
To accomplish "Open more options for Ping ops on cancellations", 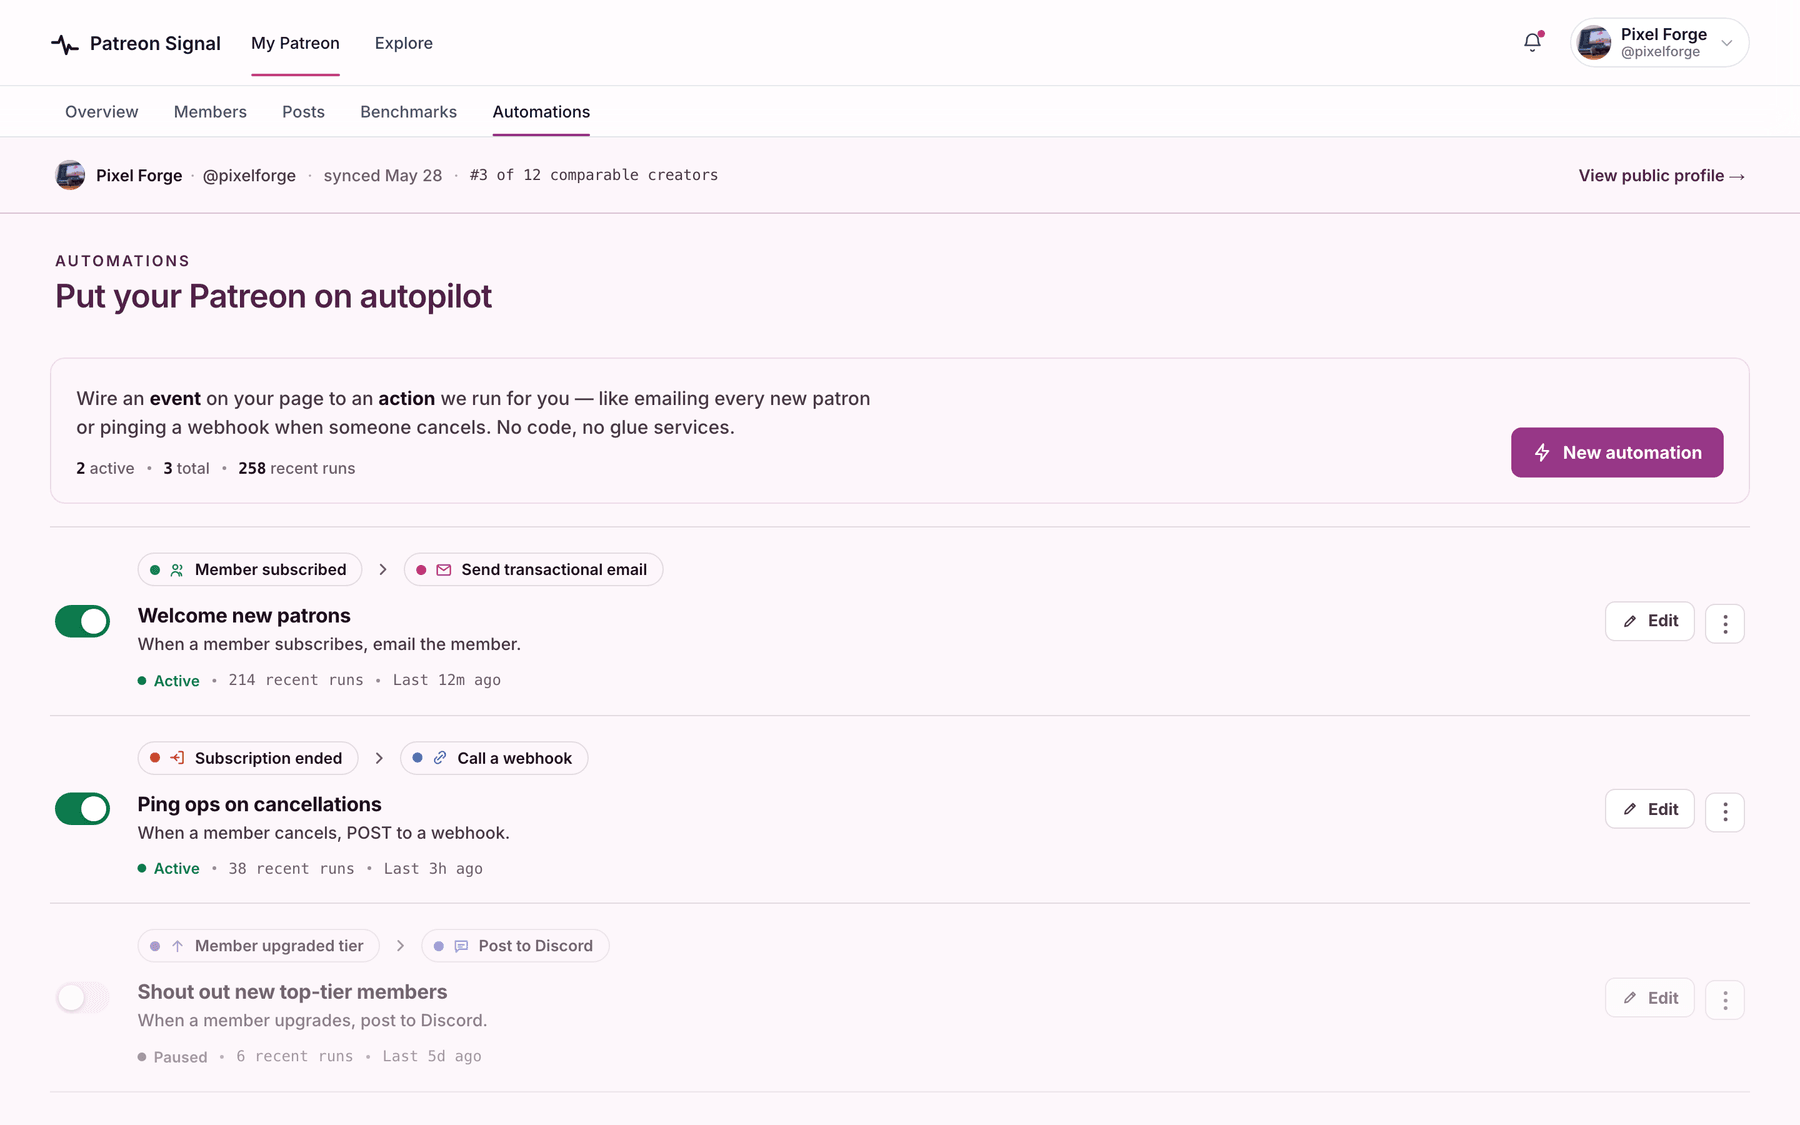I will 1725,812.
